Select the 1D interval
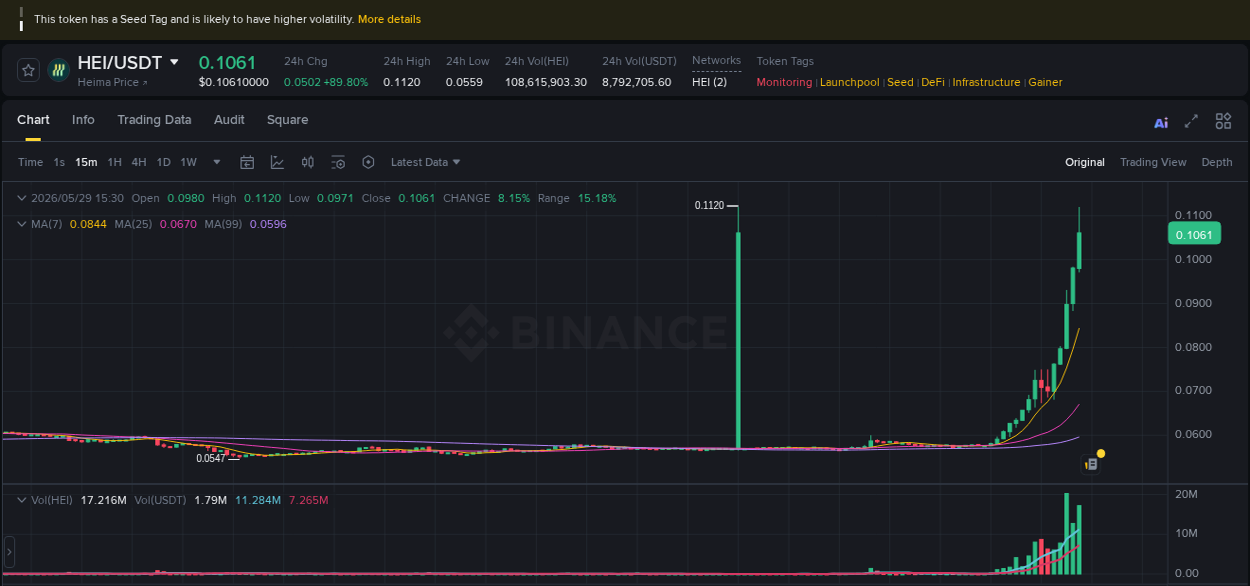 pyautogui.click(x=163, y=162)
